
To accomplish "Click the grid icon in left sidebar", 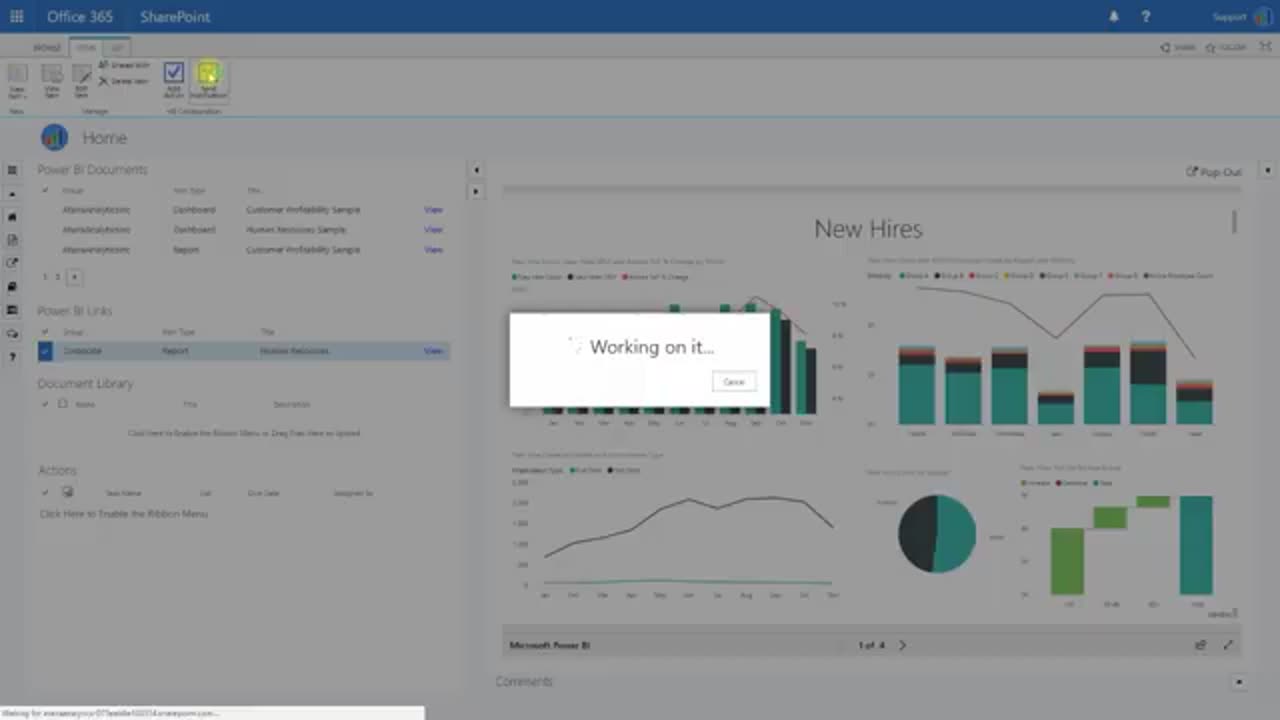I will click(12, 171).
